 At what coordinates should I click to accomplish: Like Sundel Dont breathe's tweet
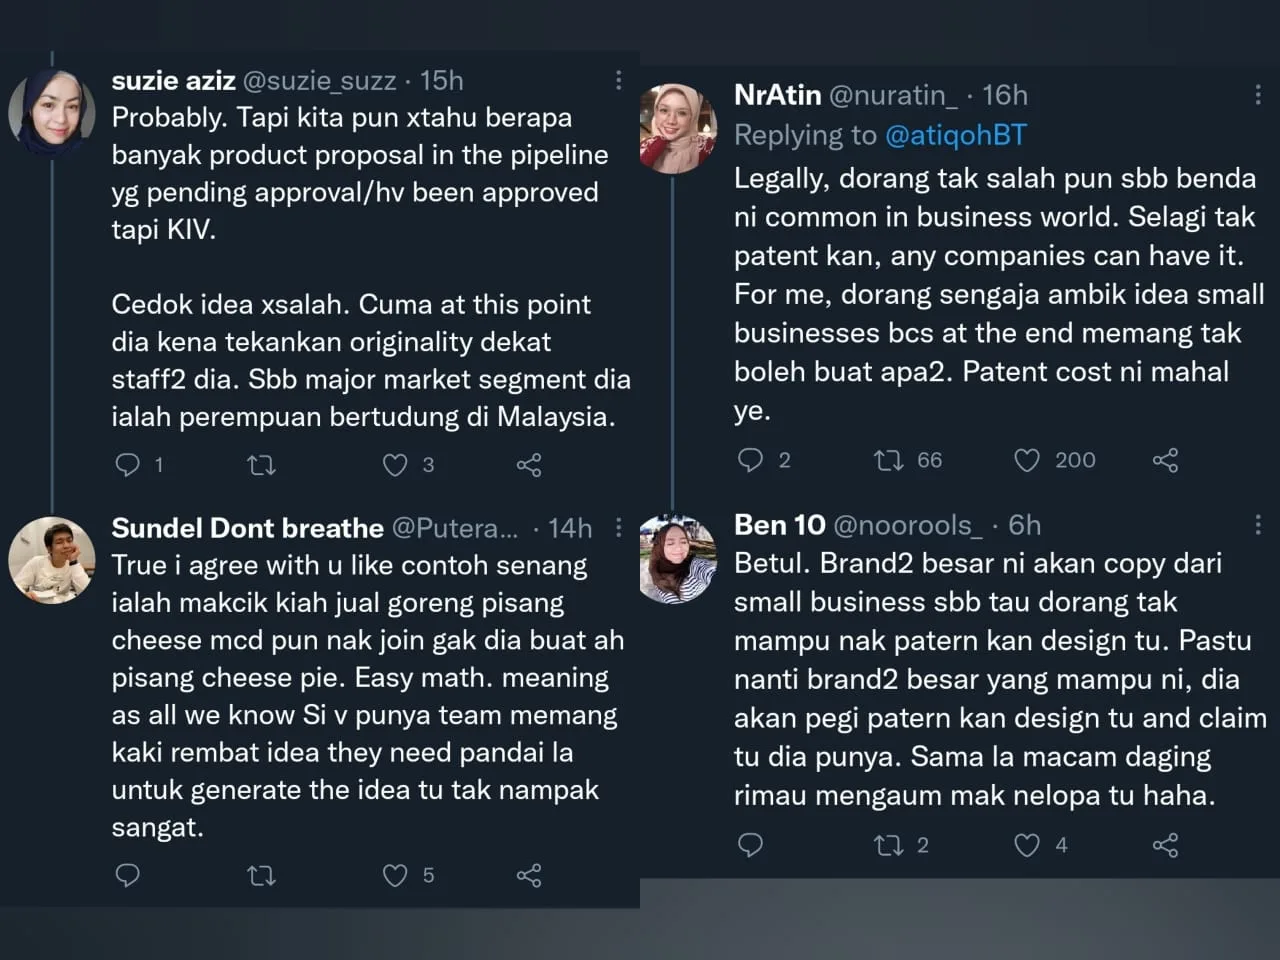(x=395, y=876)
